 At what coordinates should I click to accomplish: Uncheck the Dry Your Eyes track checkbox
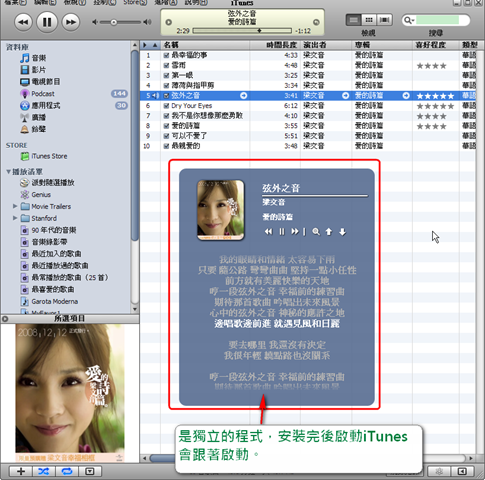click(x=166, y=106)
